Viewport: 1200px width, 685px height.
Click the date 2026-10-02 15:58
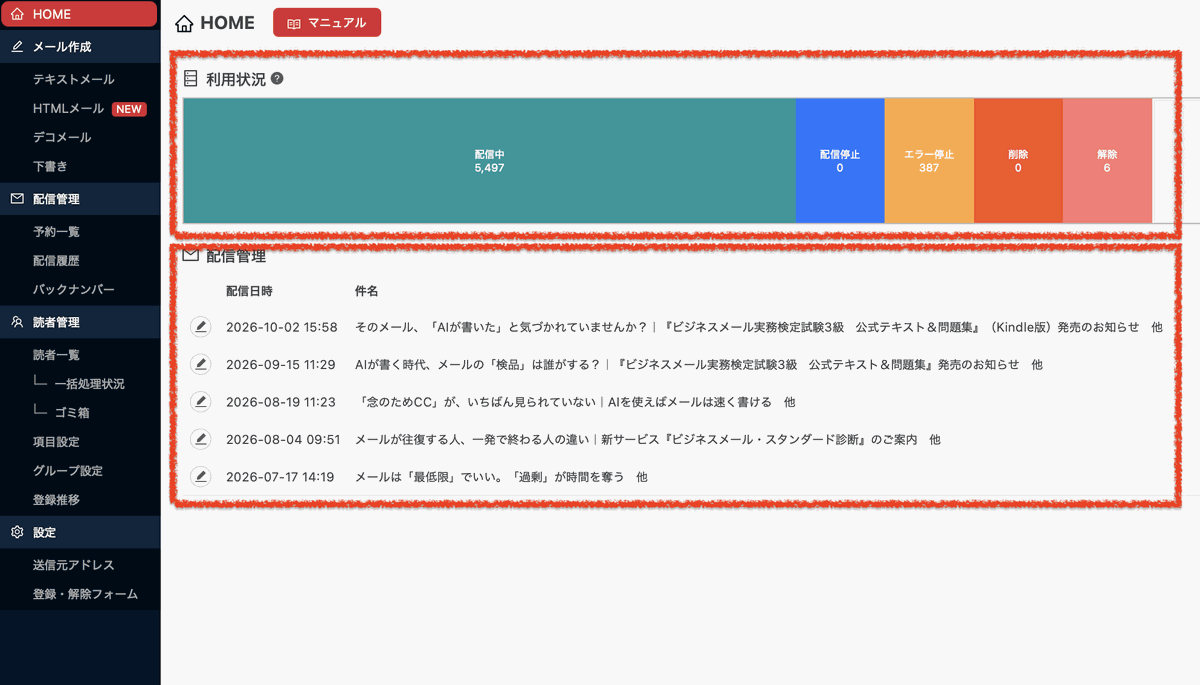[x=282, y=327]
